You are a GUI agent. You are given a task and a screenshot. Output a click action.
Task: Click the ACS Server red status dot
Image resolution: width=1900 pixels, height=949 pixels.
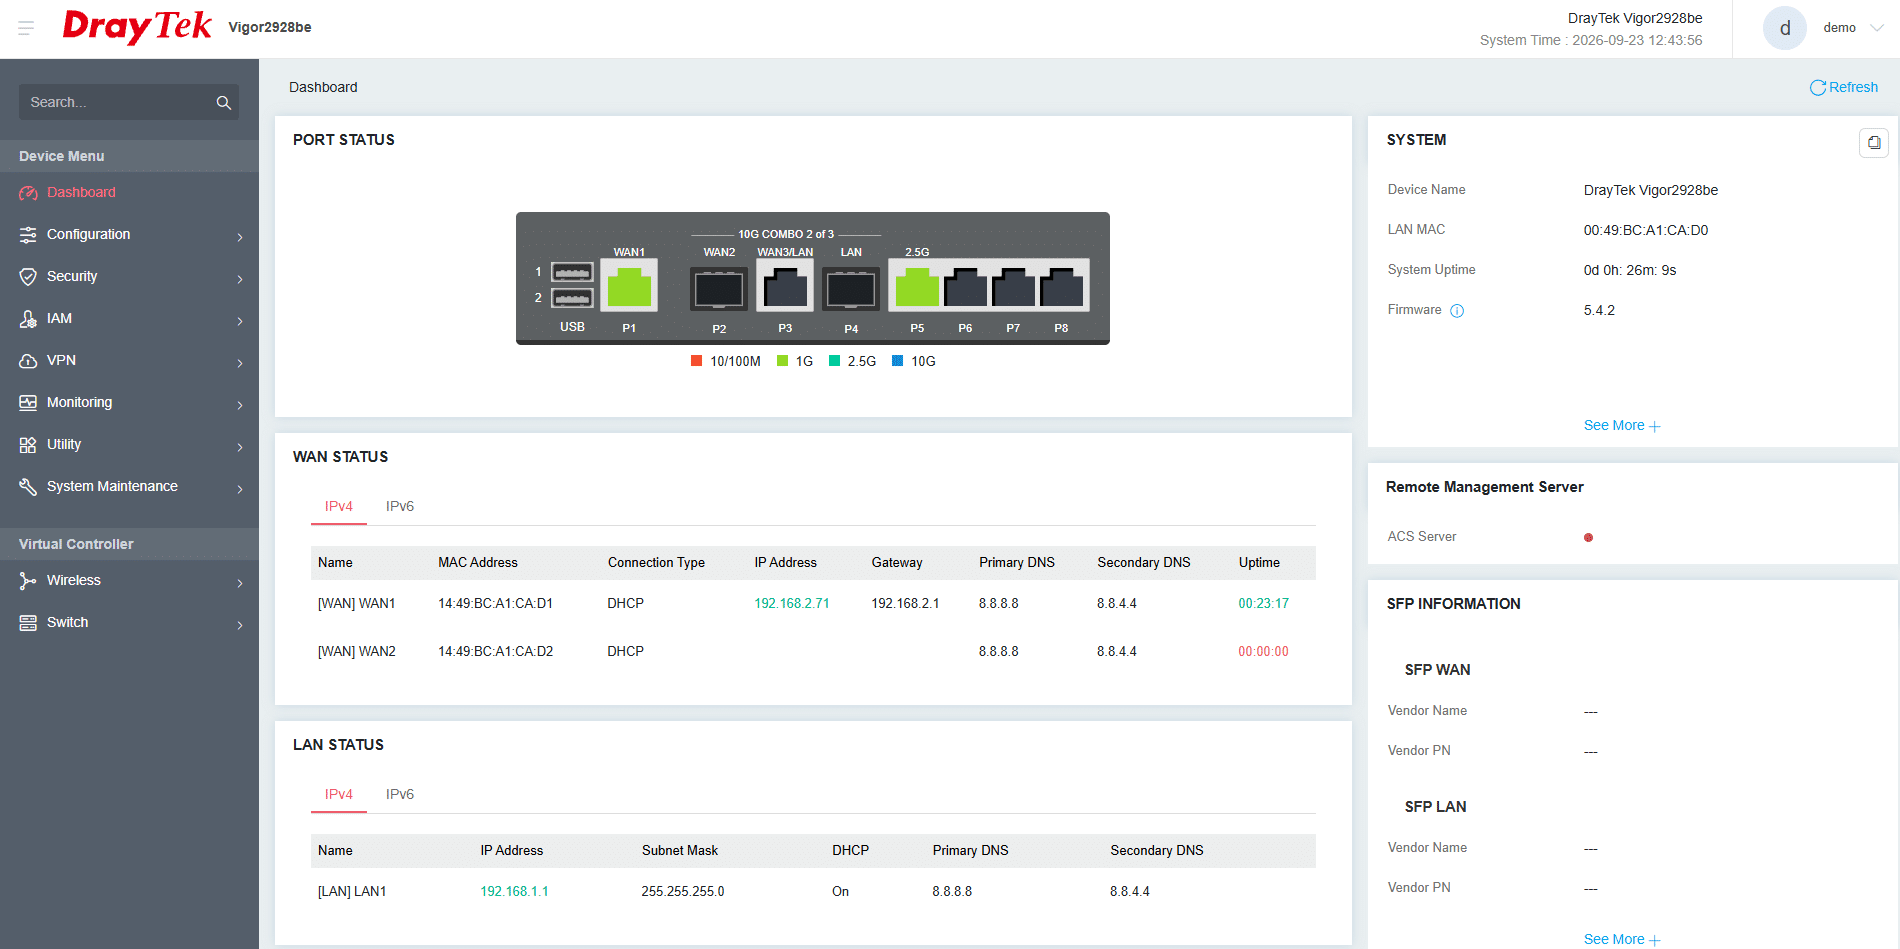1588,538
